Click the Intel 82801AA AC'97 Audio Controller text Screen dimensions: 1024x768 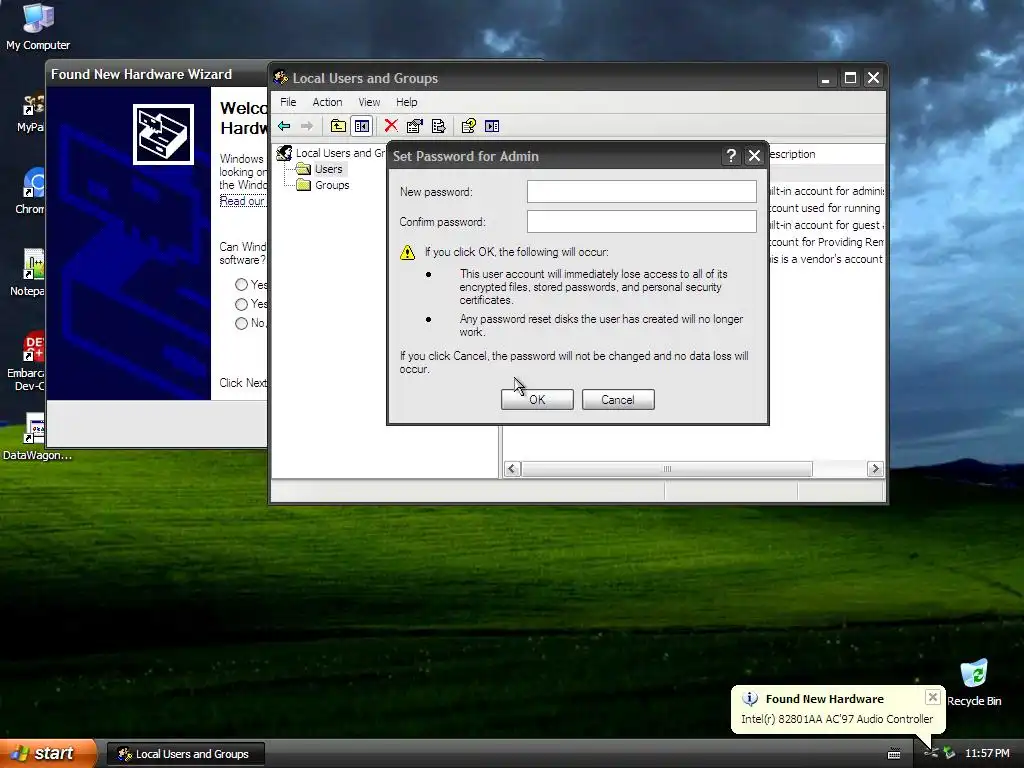[x=837, y=719]
